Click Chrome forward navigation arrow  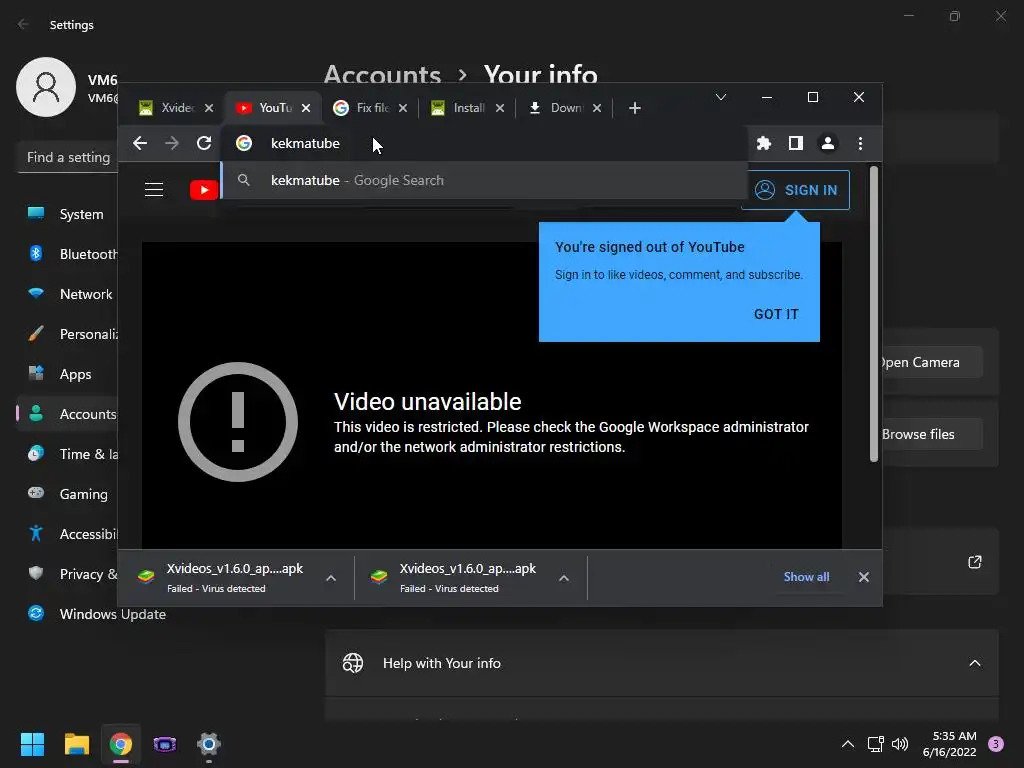click(x=172, y=143)
